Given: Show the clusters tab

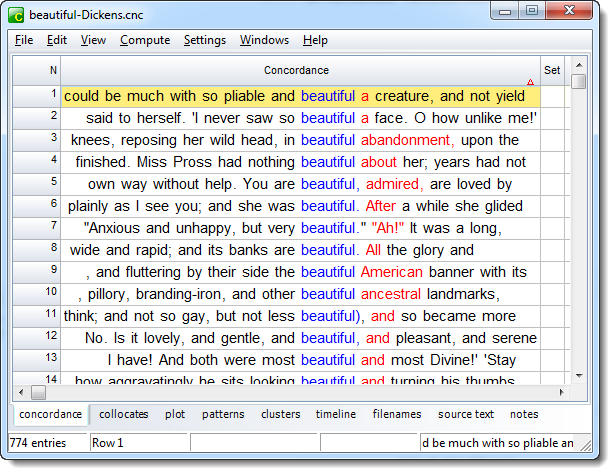Looking at the screenshot, I should (x=280, y=414).
